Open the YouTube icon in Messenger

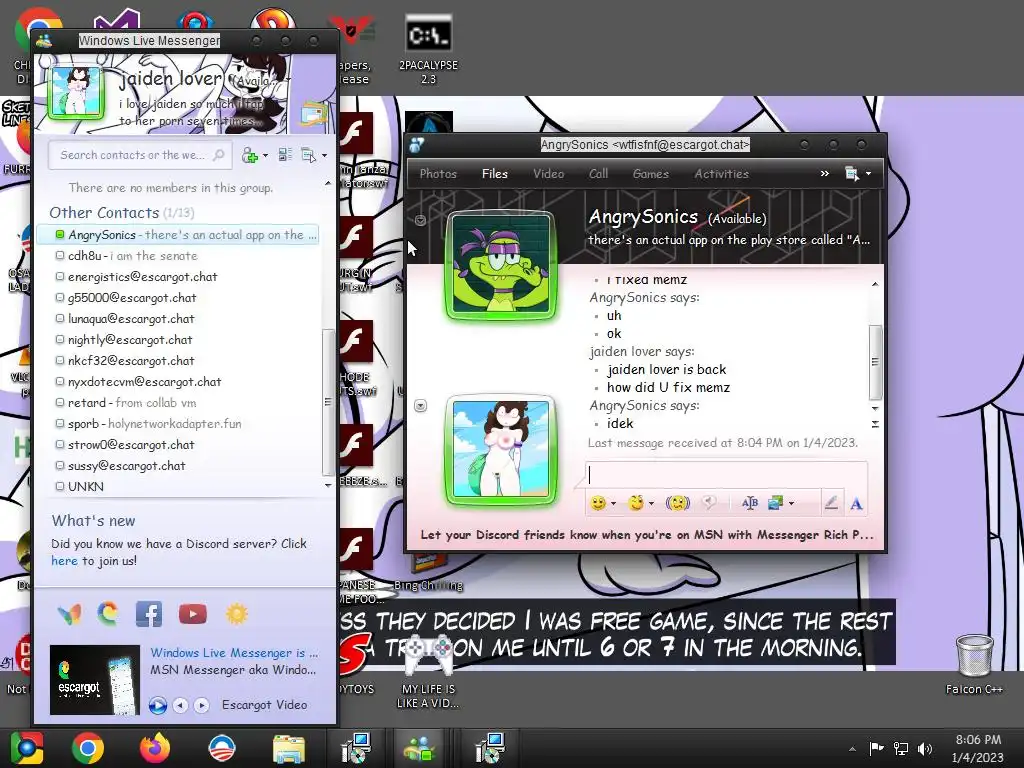[193, 614]
